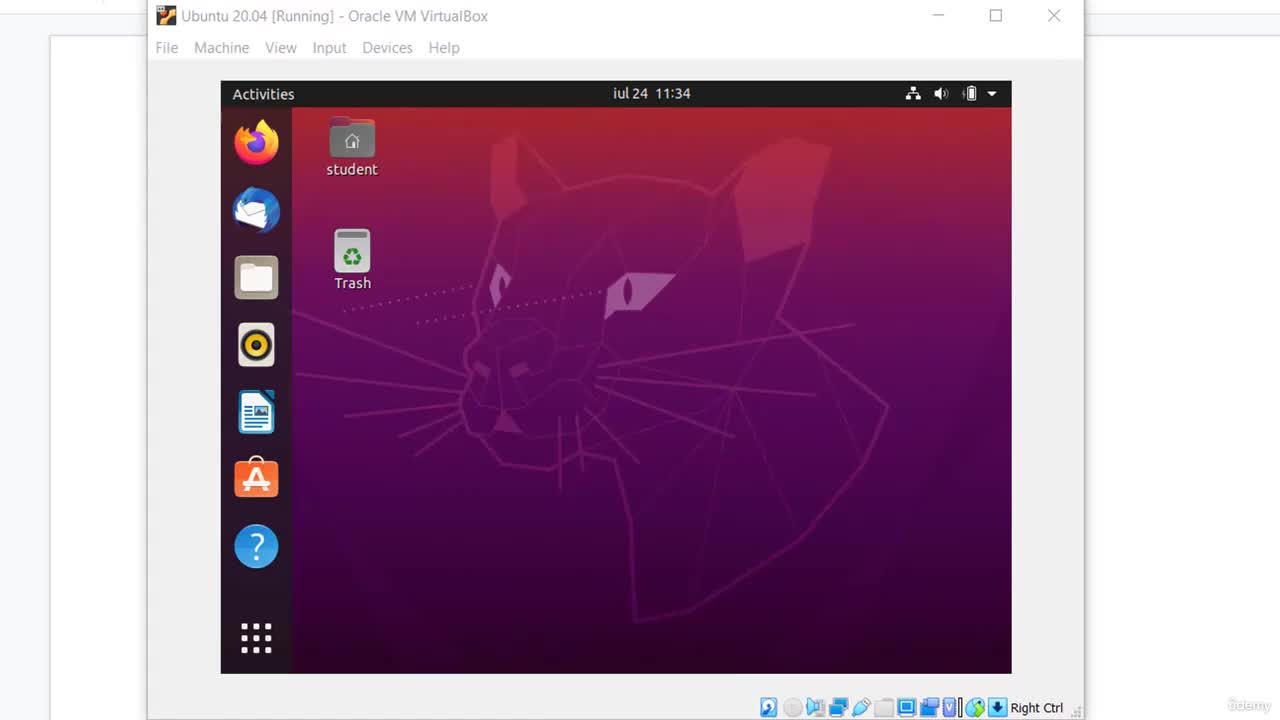Launch Rhythmbox music player from the dock

coord(256,345)
